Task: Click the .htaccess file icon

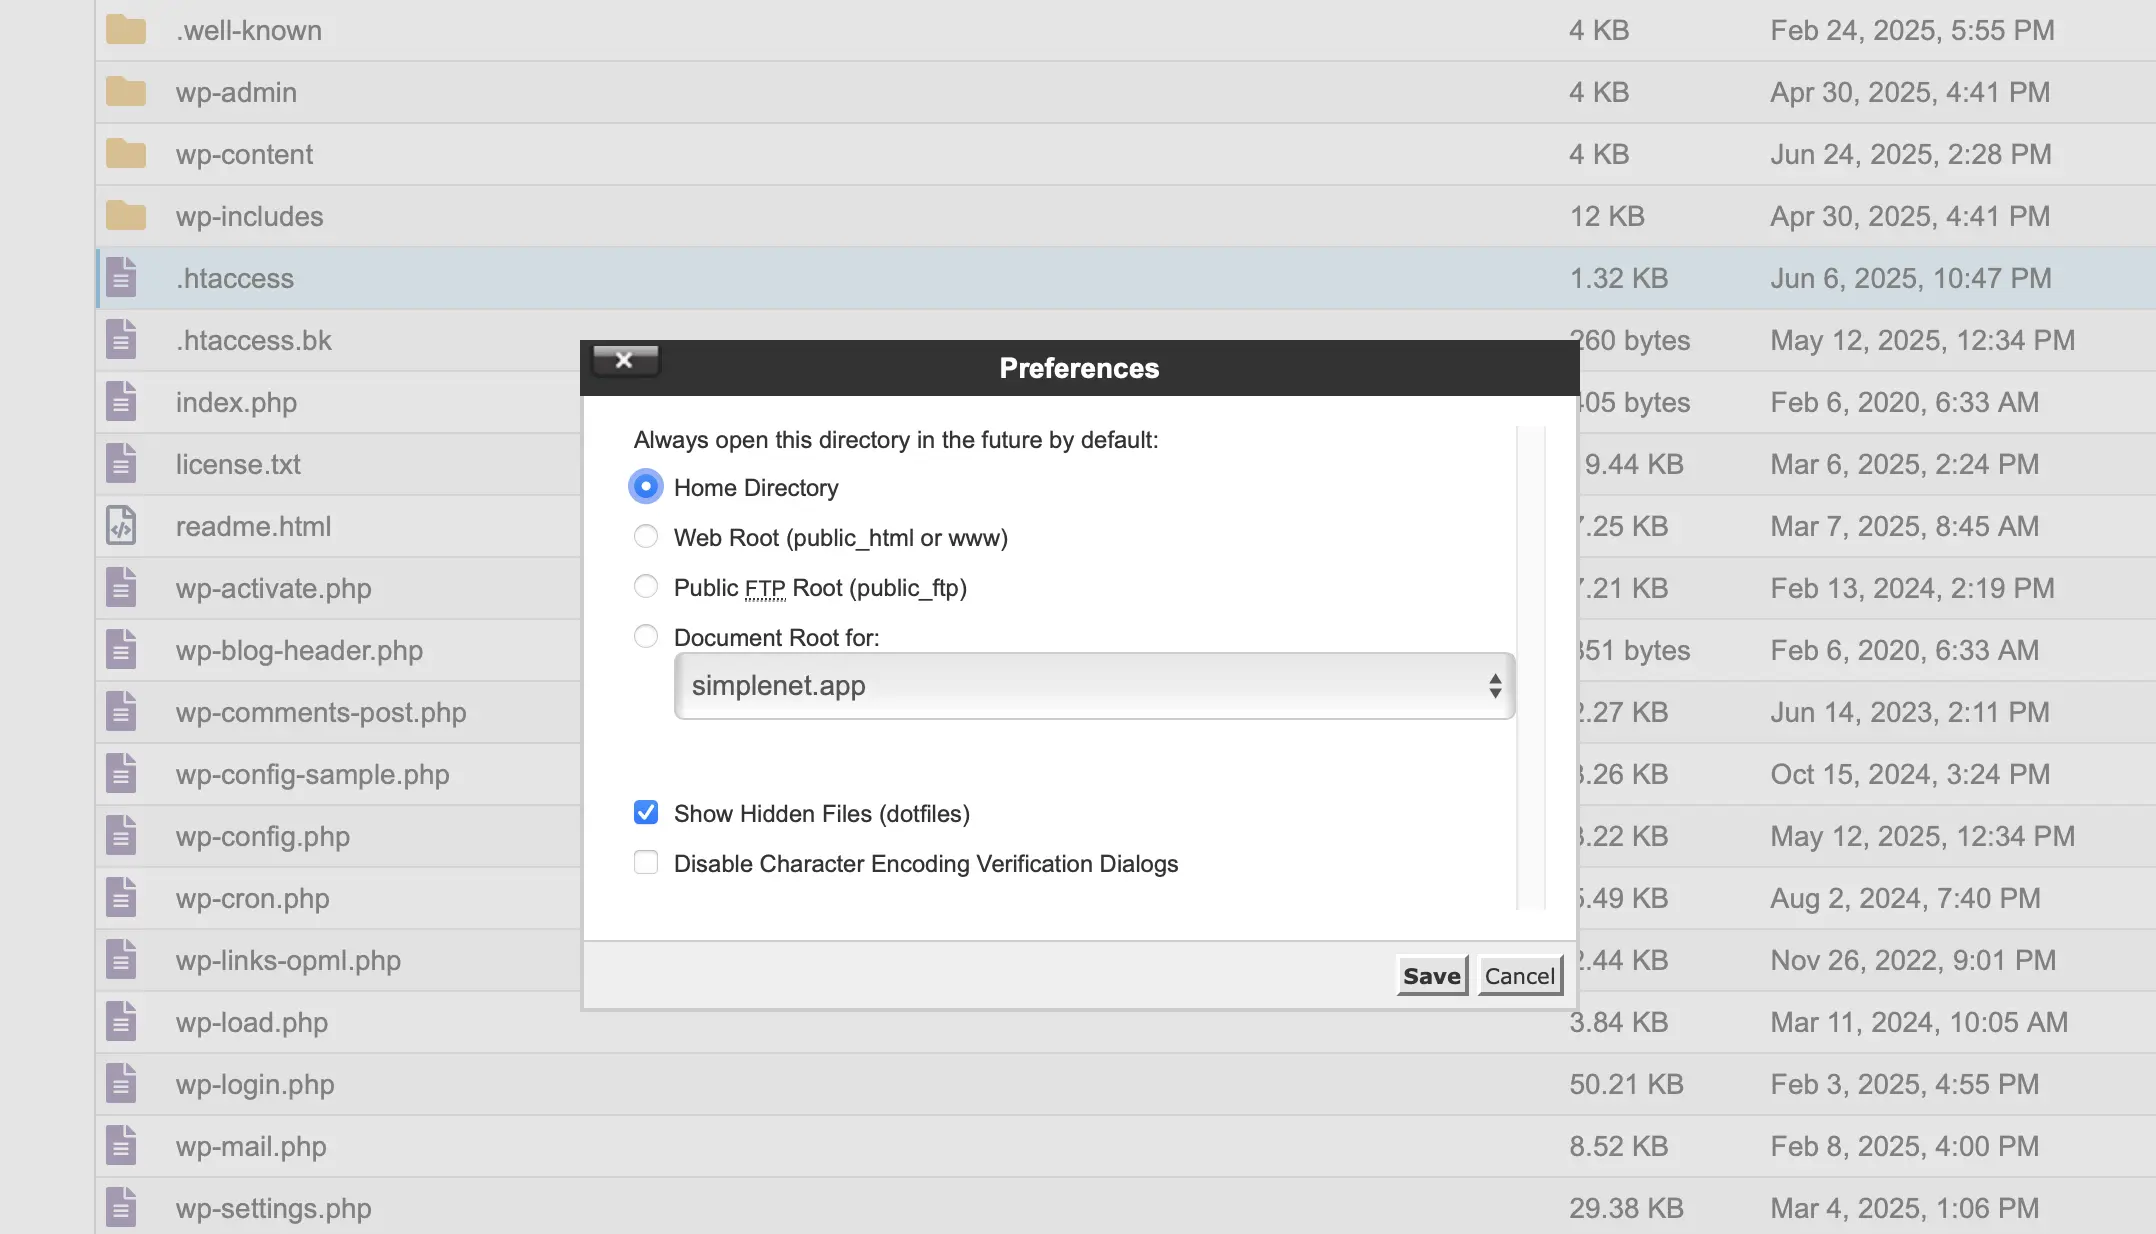Action: point(121,278)
